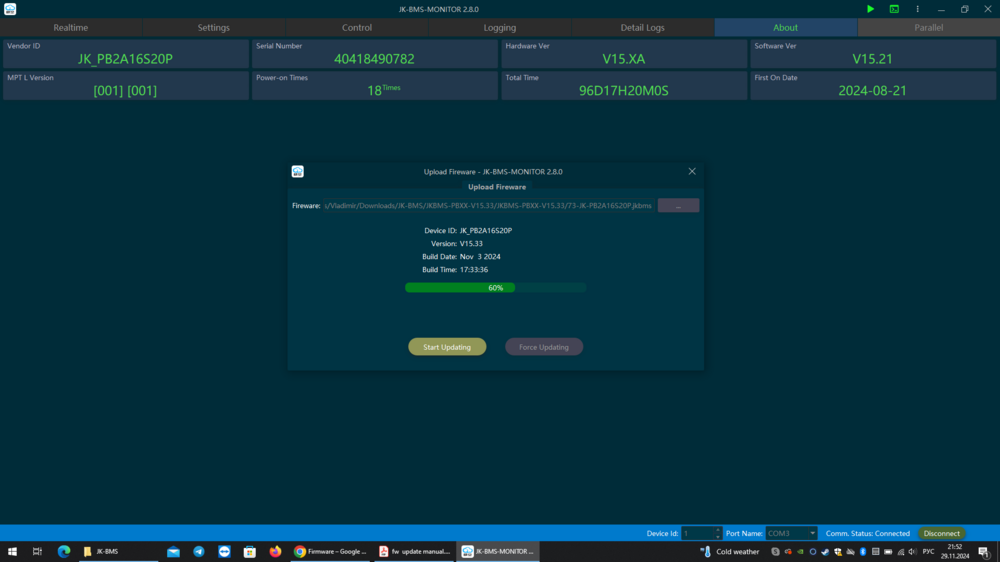
Task: Click First On Date value 2024-08-21
Action: 872,91
